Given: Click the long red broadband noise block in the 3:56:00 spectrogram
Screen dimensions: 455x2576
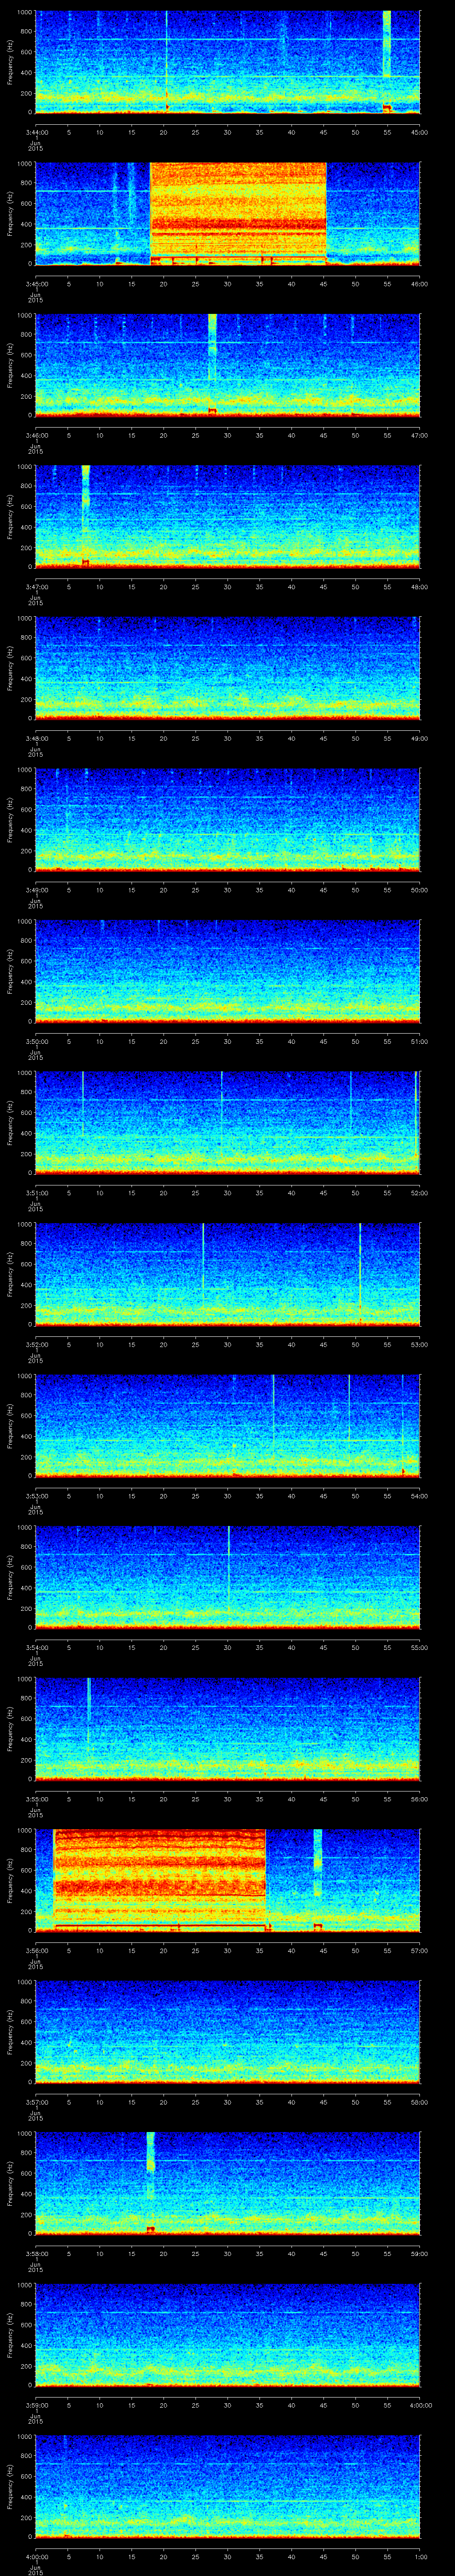Looking at the screenshot, I should point(159,1881).
